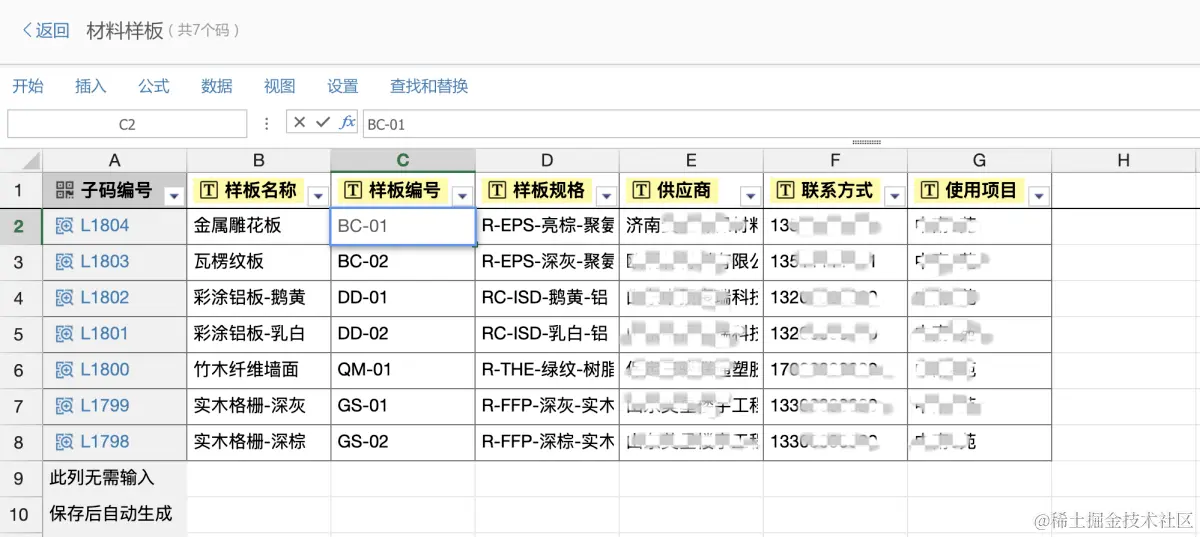Open sub-code link L1799
Screen dimensions: 1200x537
(105, 406)
